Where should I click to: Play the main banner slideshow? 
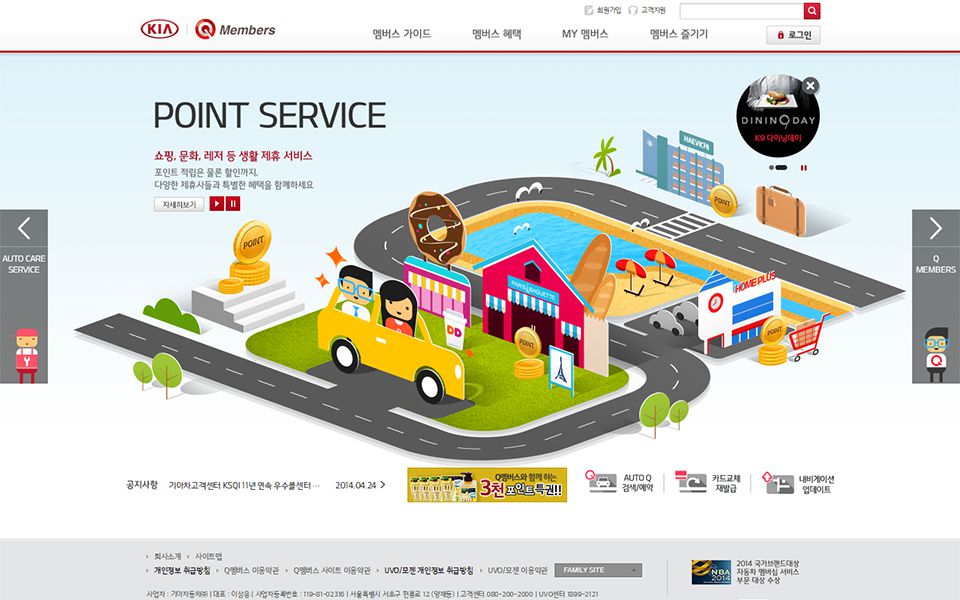[x=217, y=204]
